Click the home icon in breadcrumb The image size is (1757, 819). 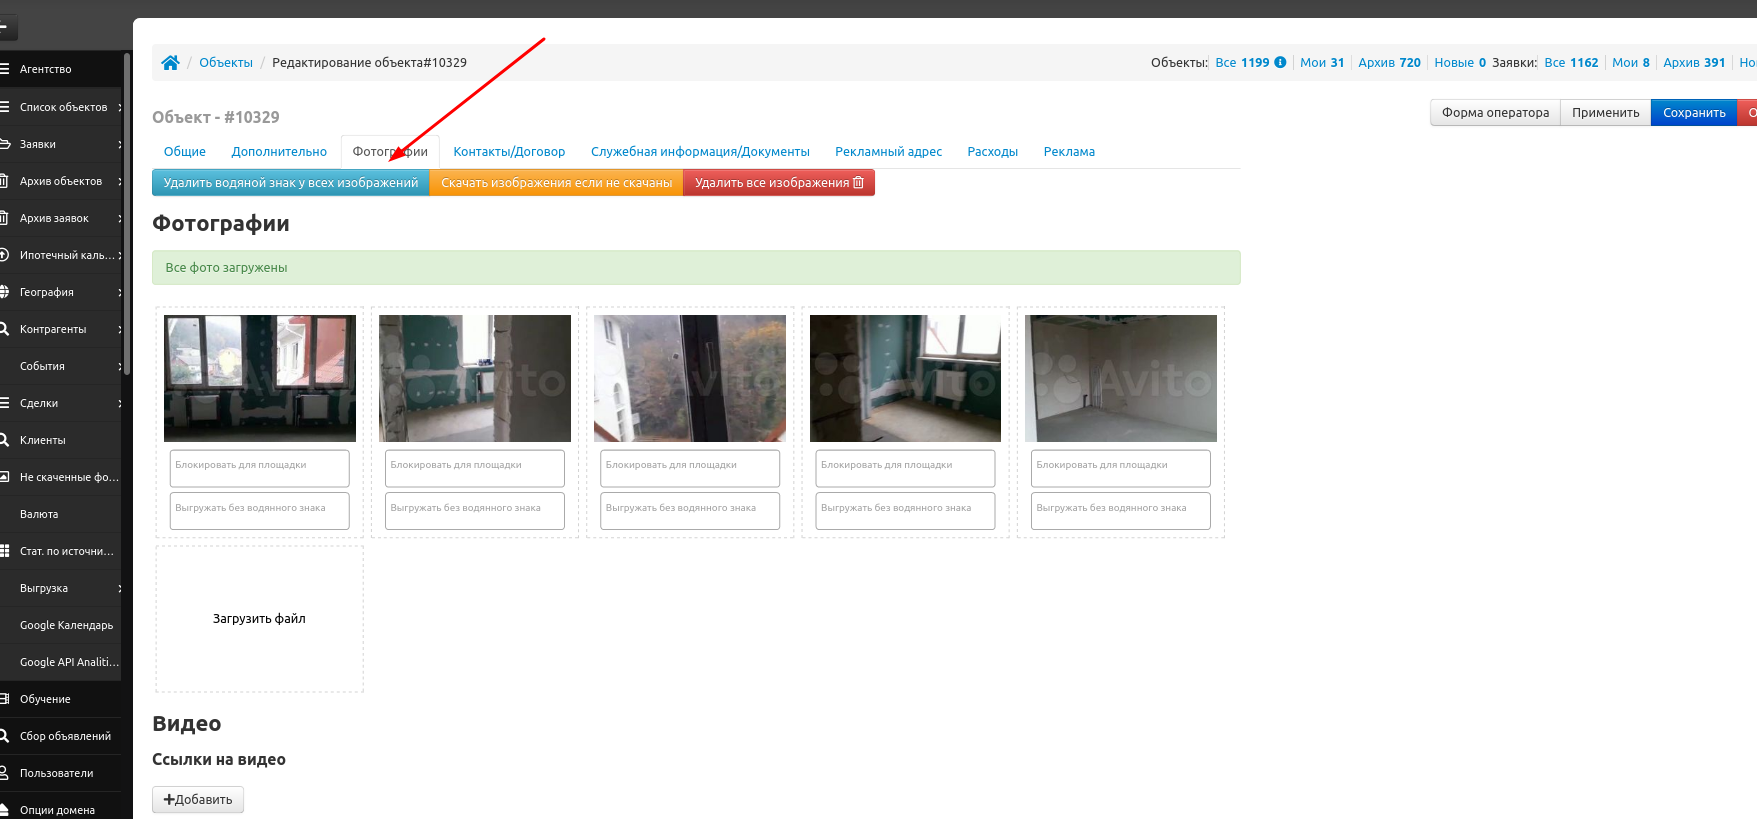point(170,62)
